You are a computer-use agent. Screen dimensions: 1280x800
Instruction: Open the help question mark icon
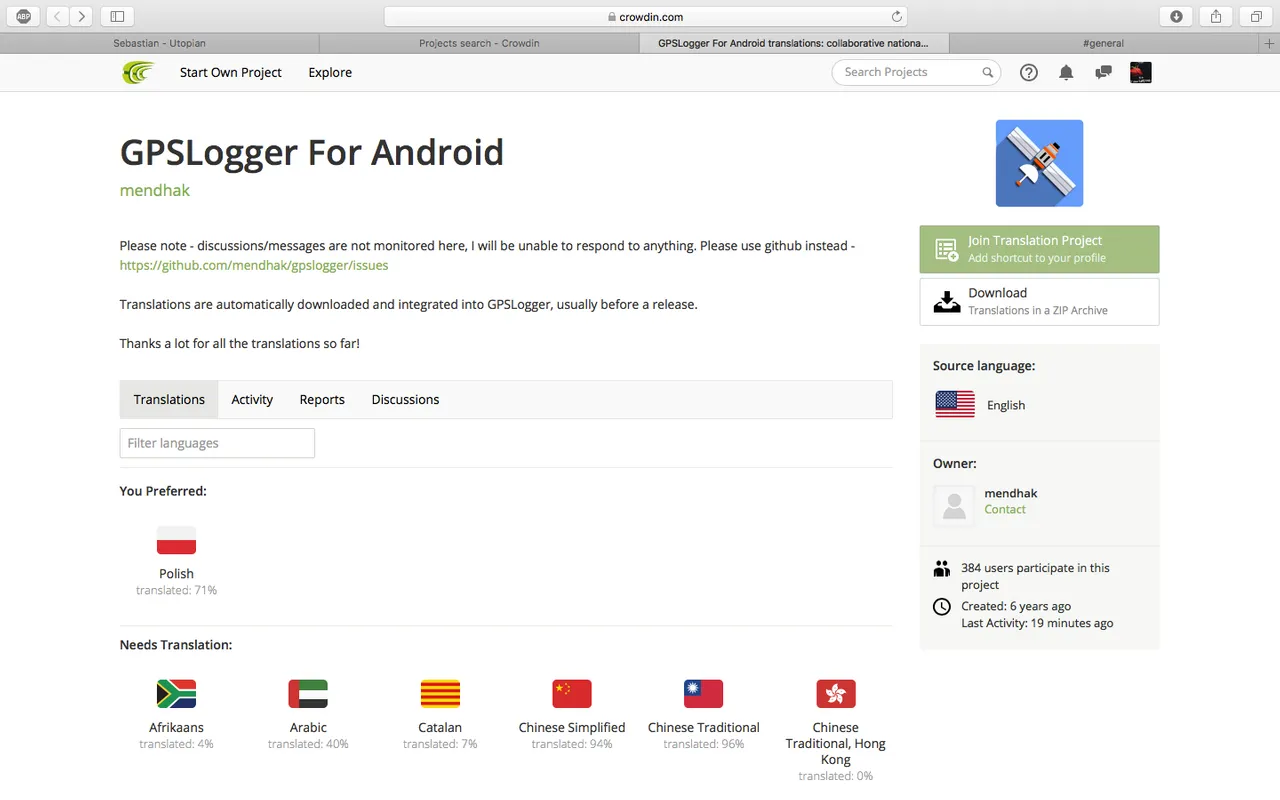[1028, 72]
